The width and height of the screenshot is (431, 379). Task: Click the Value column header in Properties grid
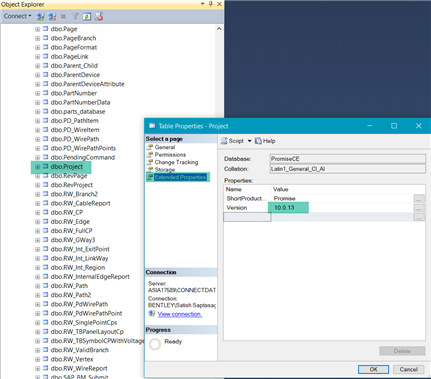pos(348,189)
